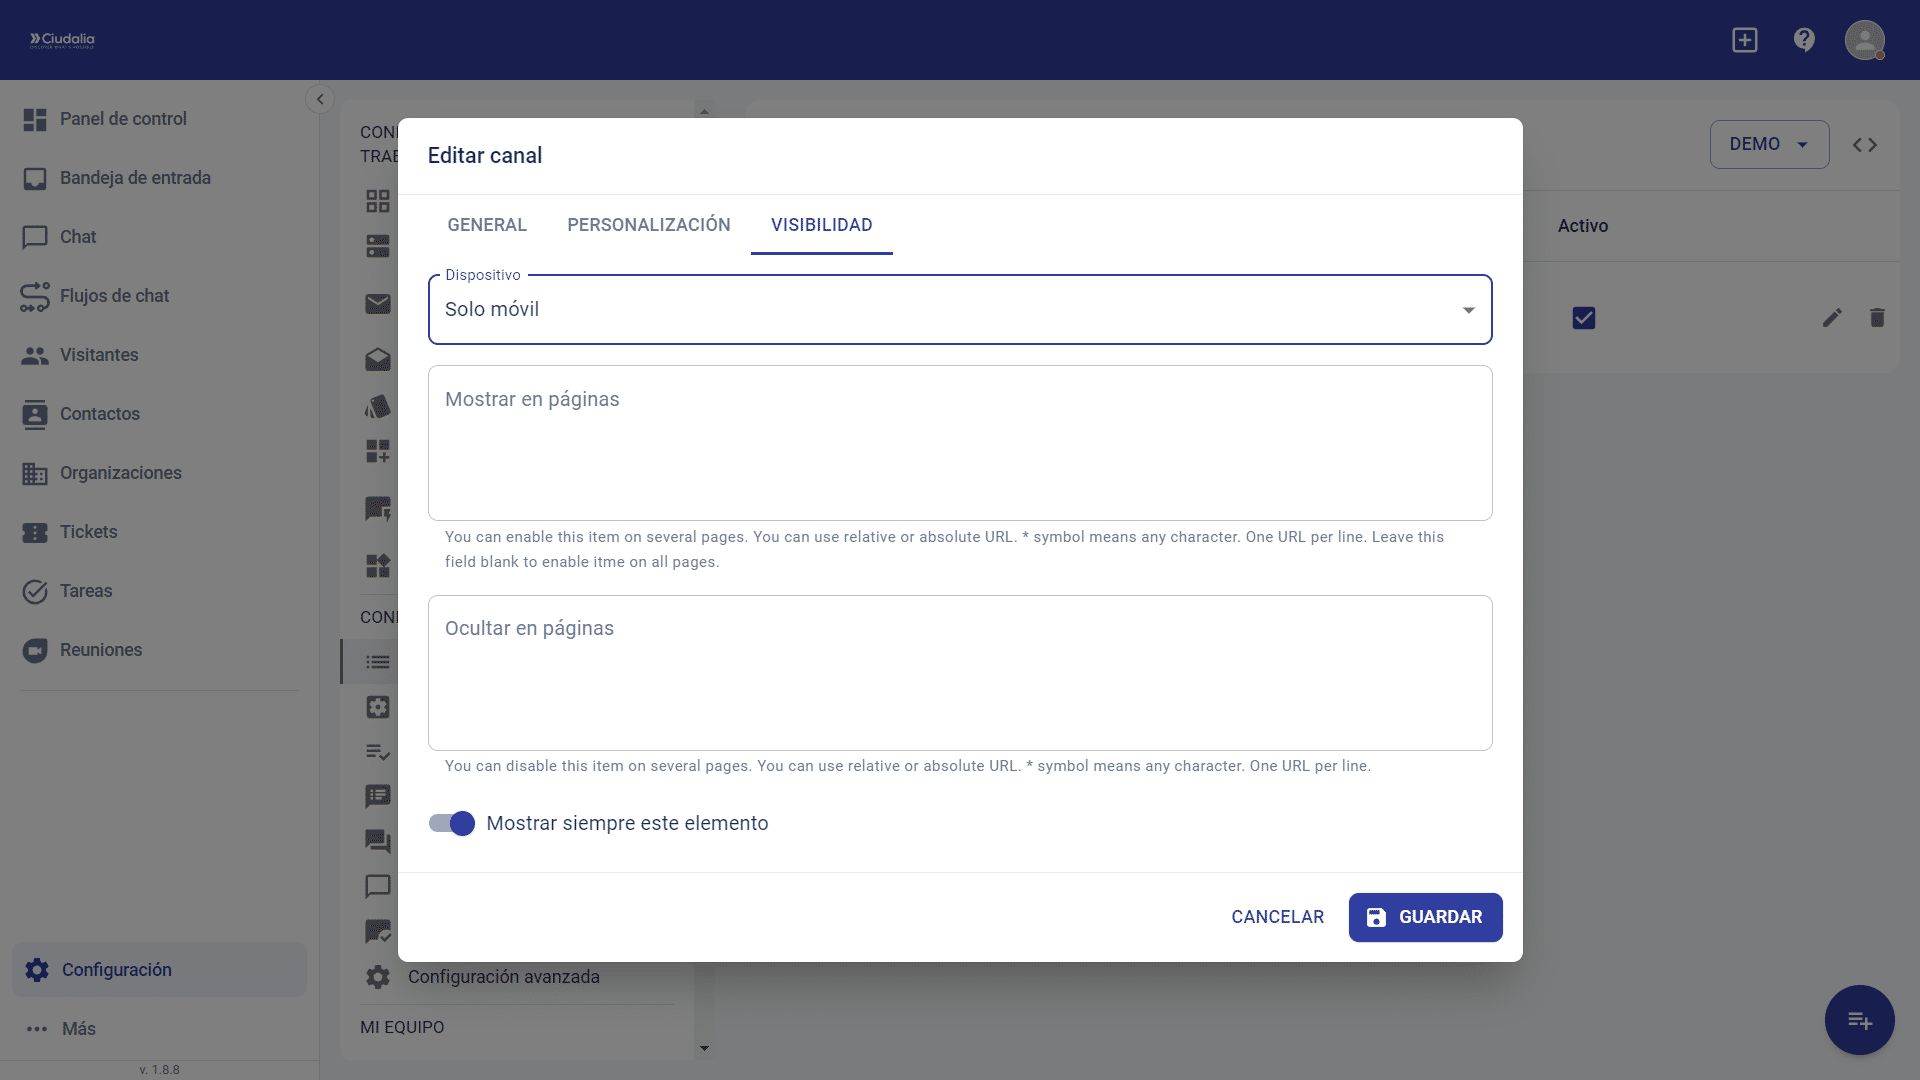Screen dimensions: 1920x1080
Task: Collapse the sidebar with chevron button
Action: tap(320, 99)
